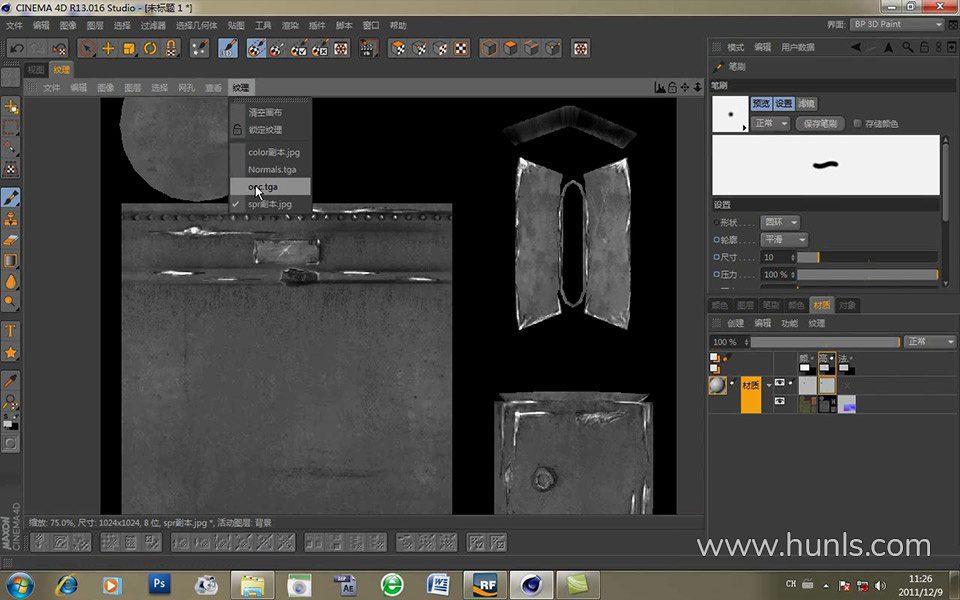Select the Brush tool in left toolbar
This screenshot has height=600, width=960.
[x=11, y=197]
